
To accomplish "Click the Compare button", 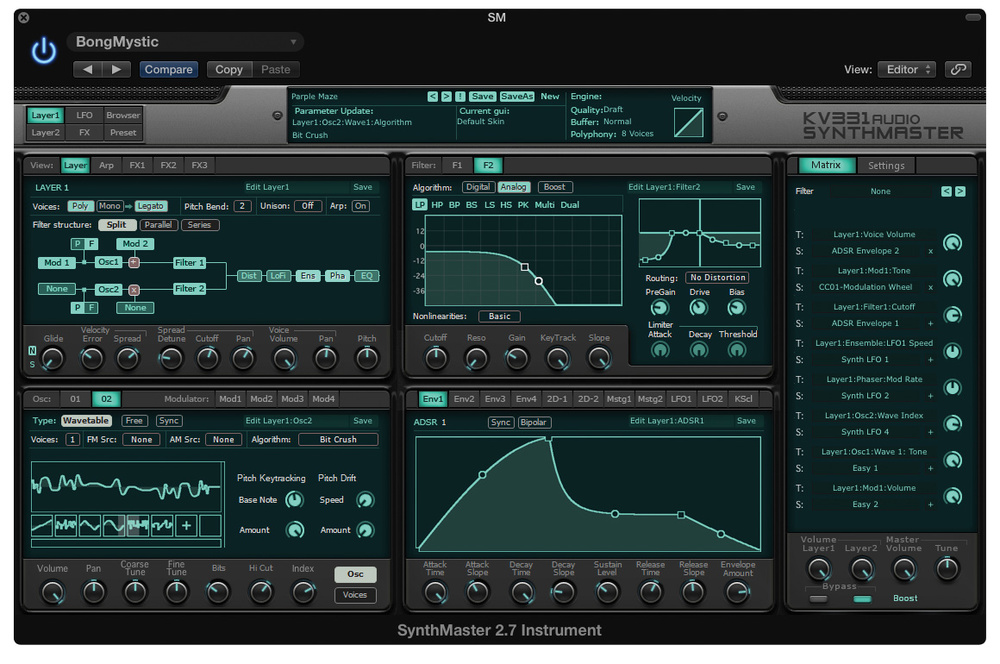I will 168,69.
